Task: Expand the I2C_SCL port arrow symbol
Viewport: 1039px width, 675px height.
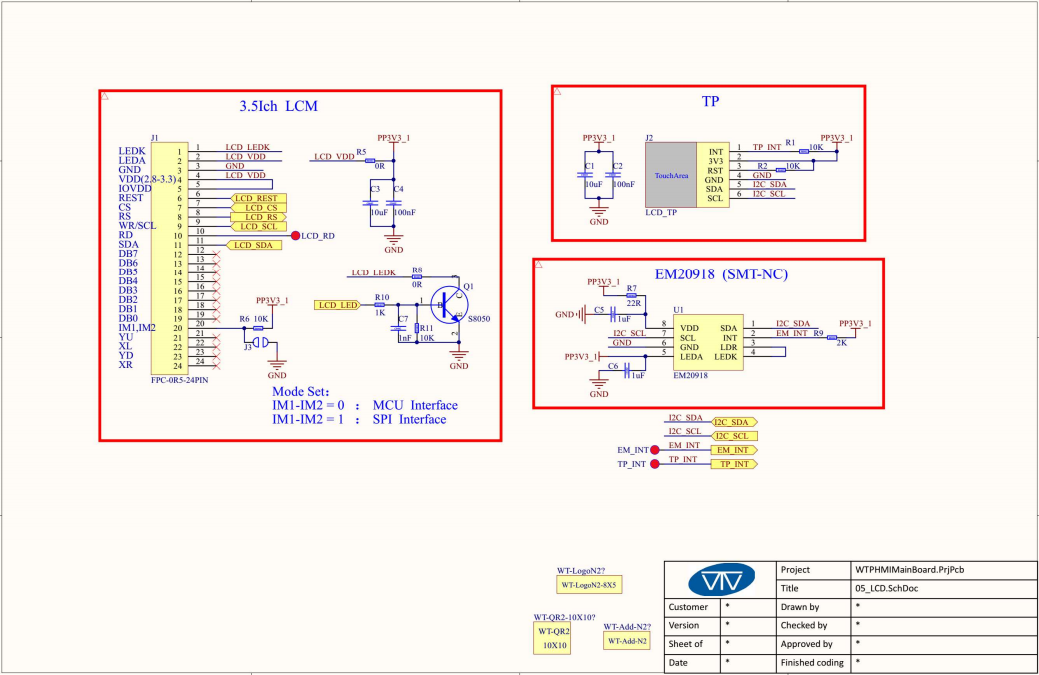Action: (x=735, y=436)
